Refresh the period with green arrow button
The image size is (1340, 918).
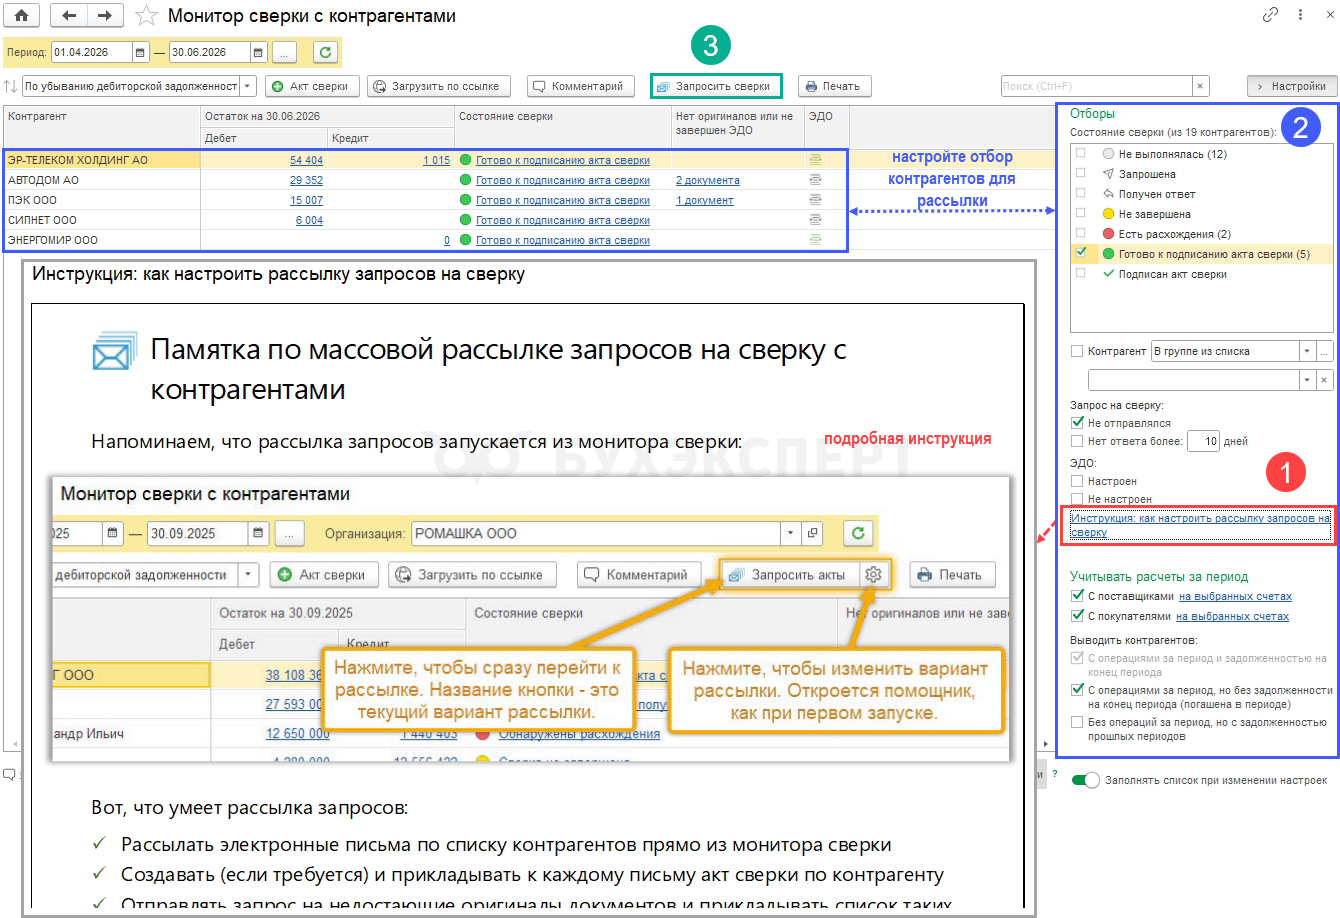coord(325,52)
